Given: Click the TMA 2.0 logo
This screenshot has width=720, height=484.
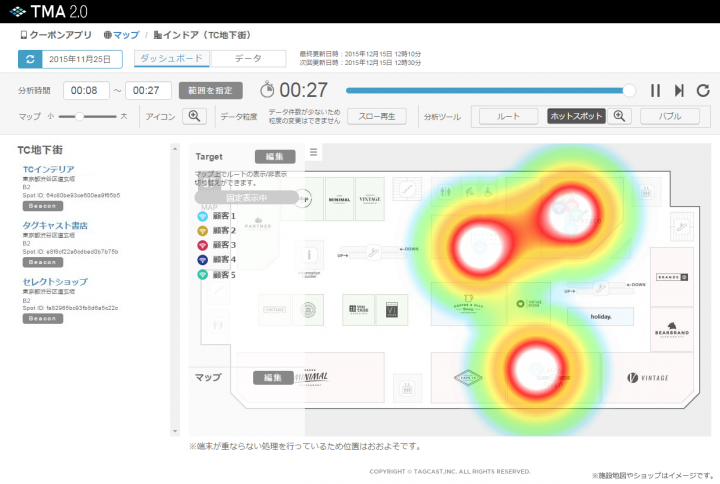Looking at the screenshot, I should pos(49,11).
